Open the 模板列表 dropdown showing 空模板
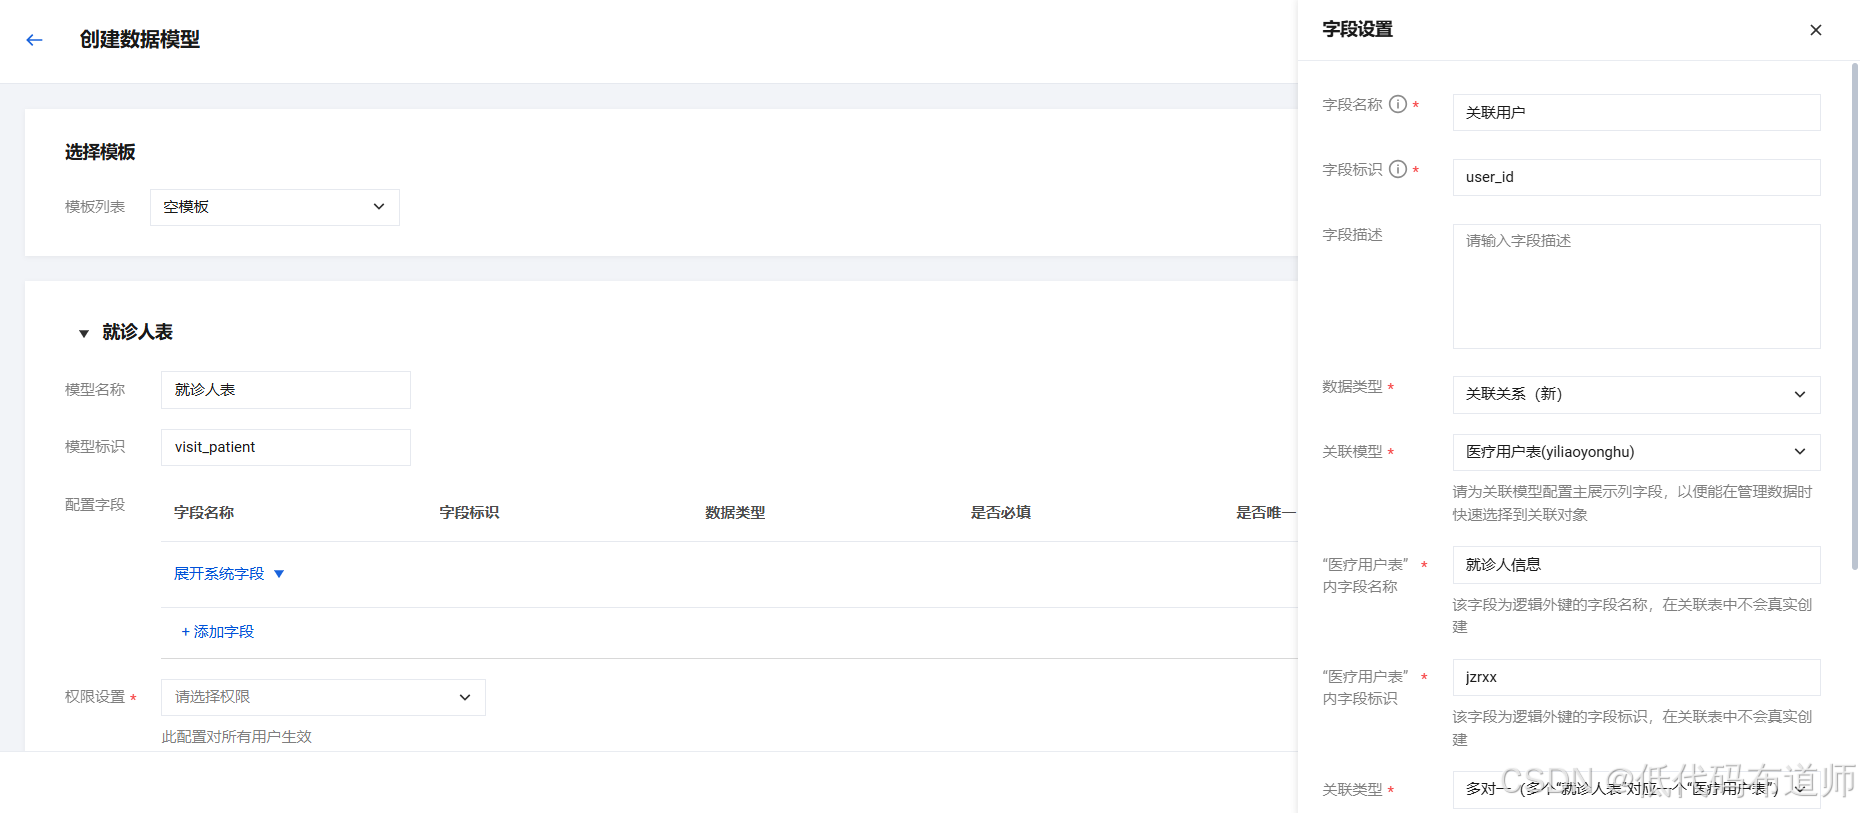 [275, 207]
